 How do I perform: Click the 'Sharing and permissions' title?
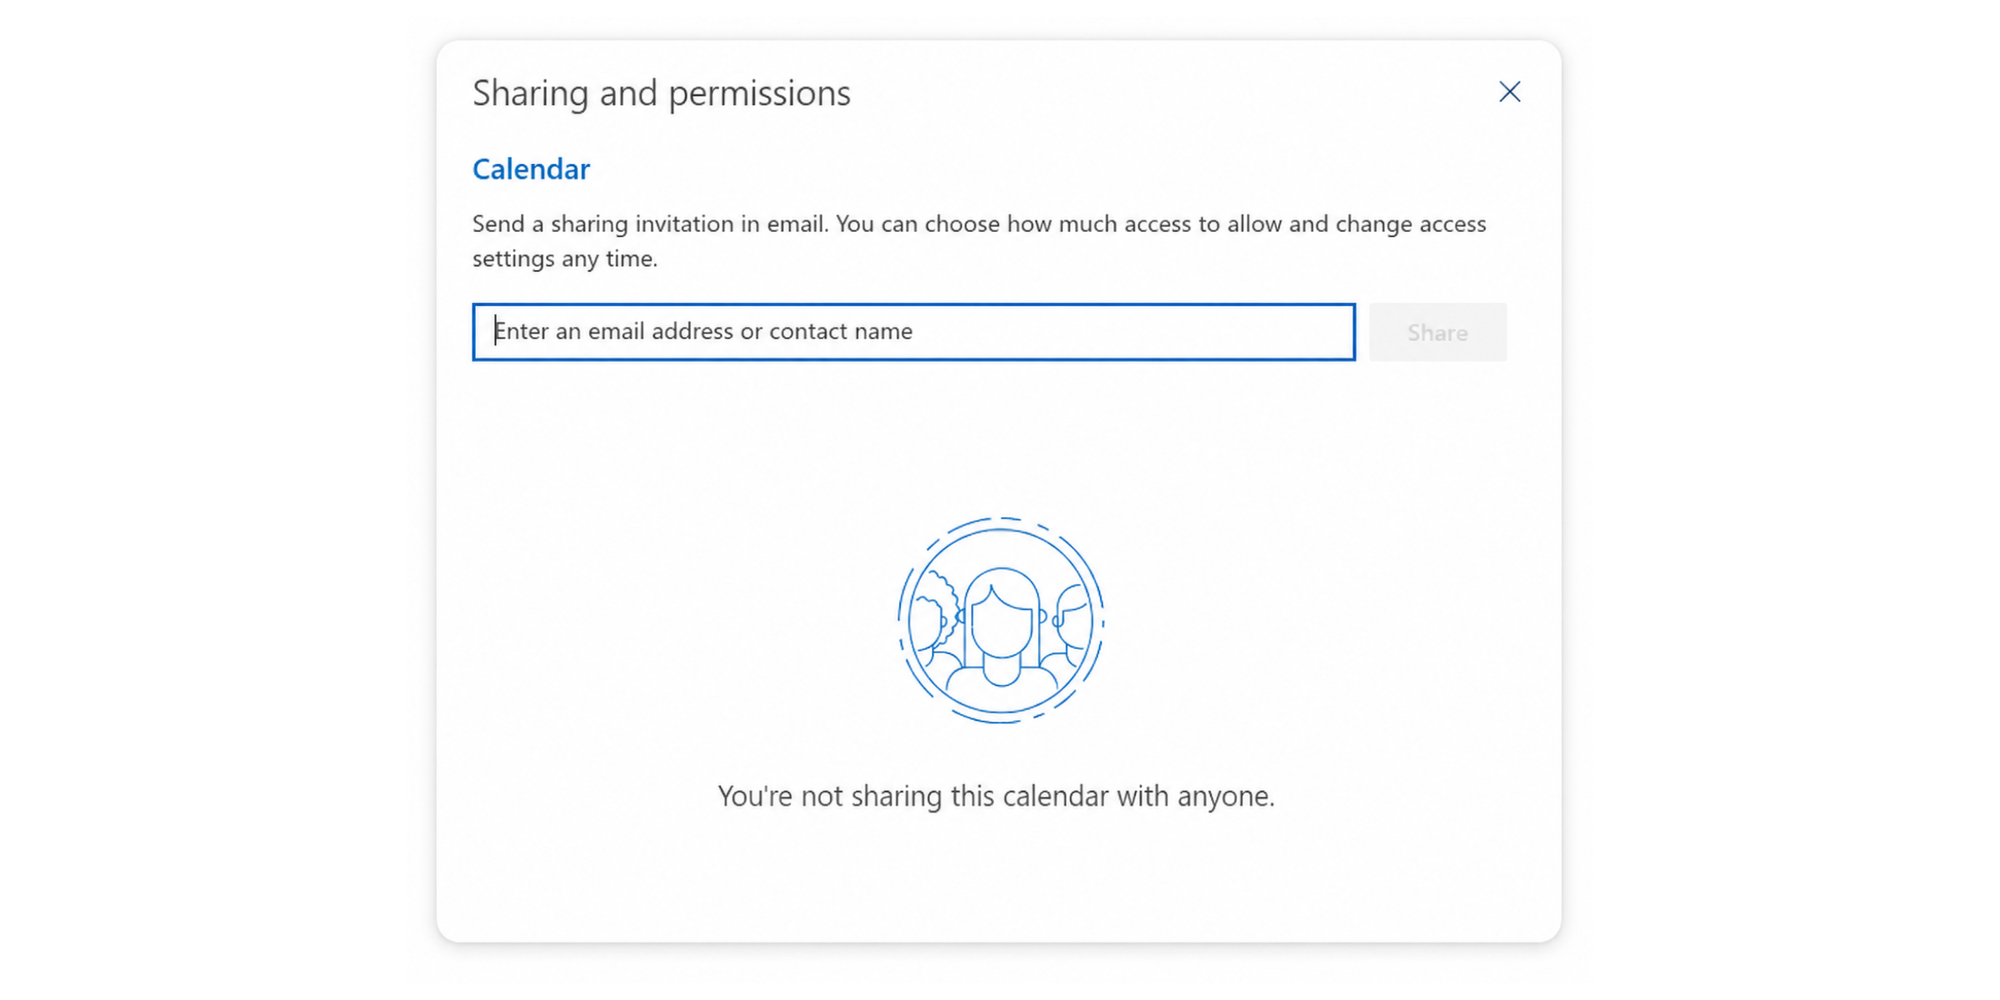tap(661, 93)
